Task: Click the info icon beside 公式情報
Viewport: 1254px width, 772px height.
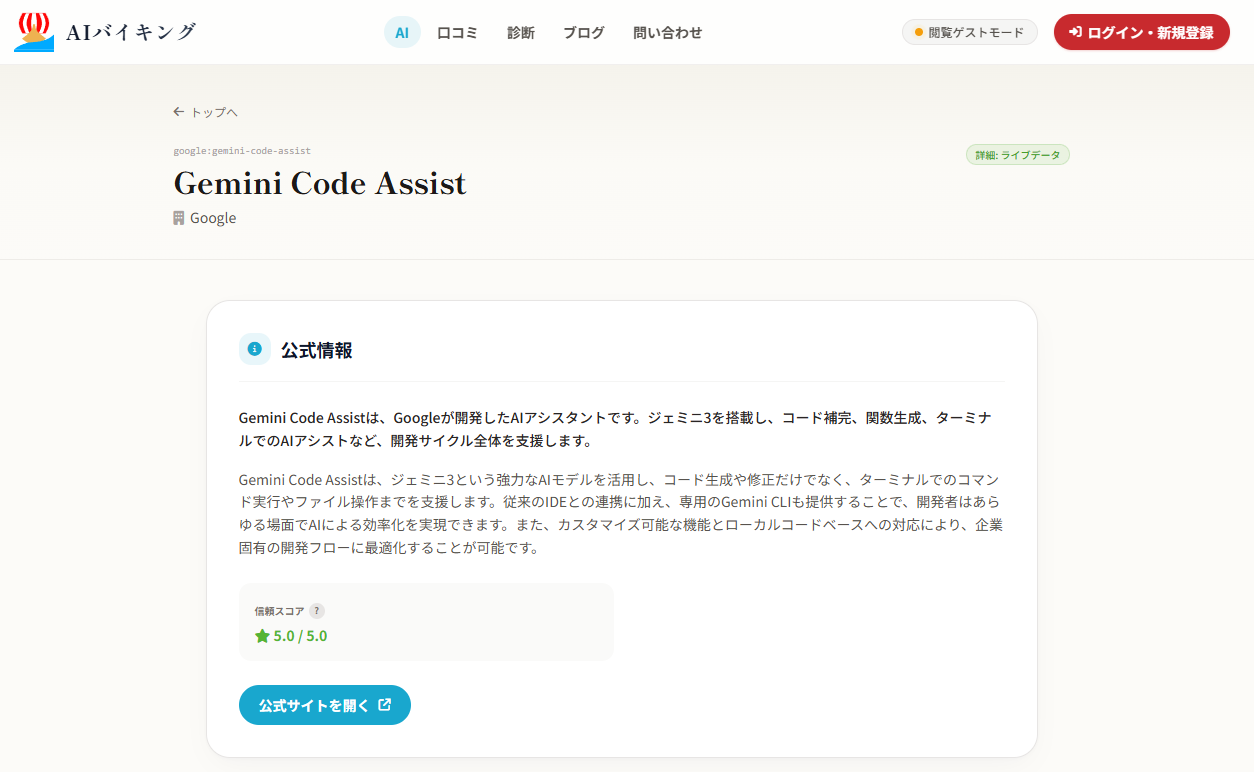Action: 255,349
